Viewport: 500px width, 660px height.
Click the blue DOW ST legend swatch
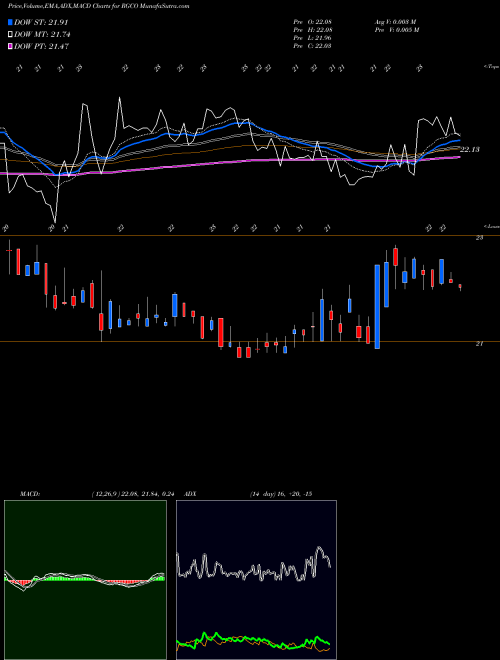coord(11,22)
